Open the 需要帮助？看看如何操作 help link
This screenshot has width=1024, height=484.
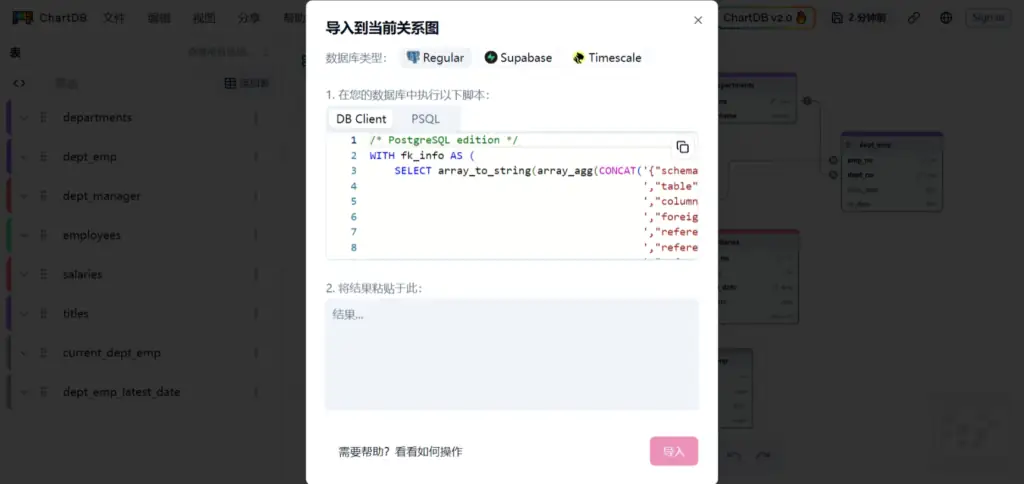(400, 451)
